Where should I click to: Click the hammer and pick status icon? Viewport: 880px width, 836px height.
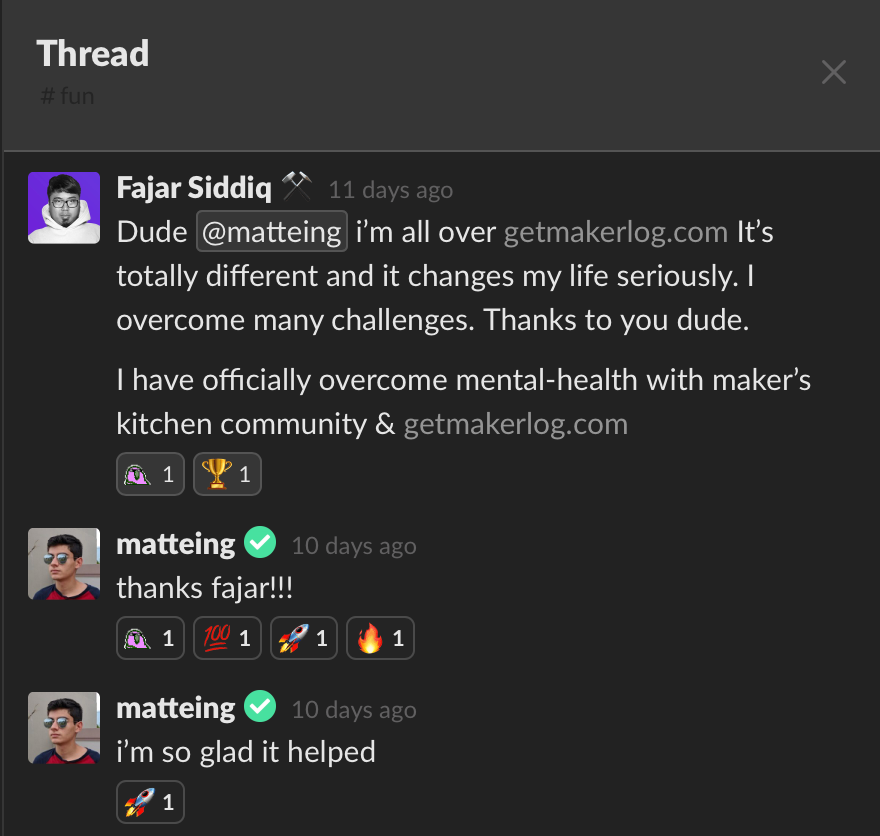tap(296, 186)
